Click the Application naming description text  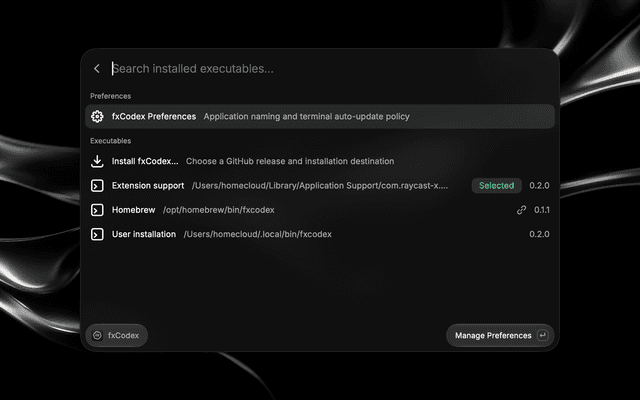[x=307, y=116]
